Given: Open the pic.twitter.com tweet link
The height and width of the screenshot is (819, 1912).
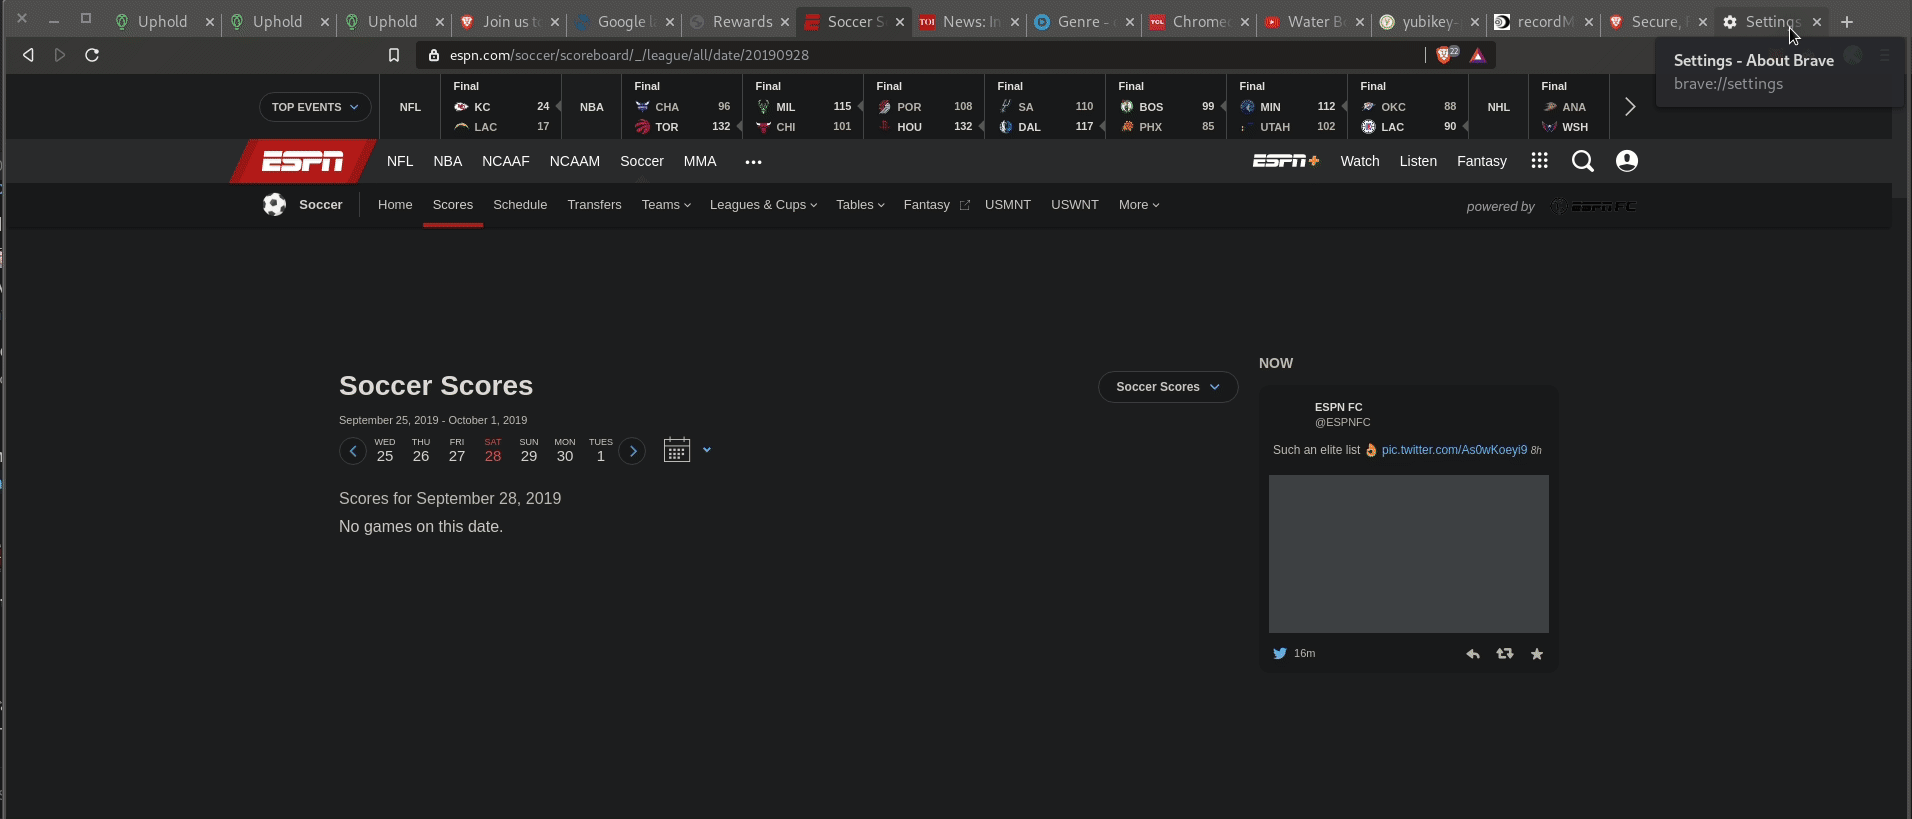Looking at the screenshot, I should pos(1454,450).
